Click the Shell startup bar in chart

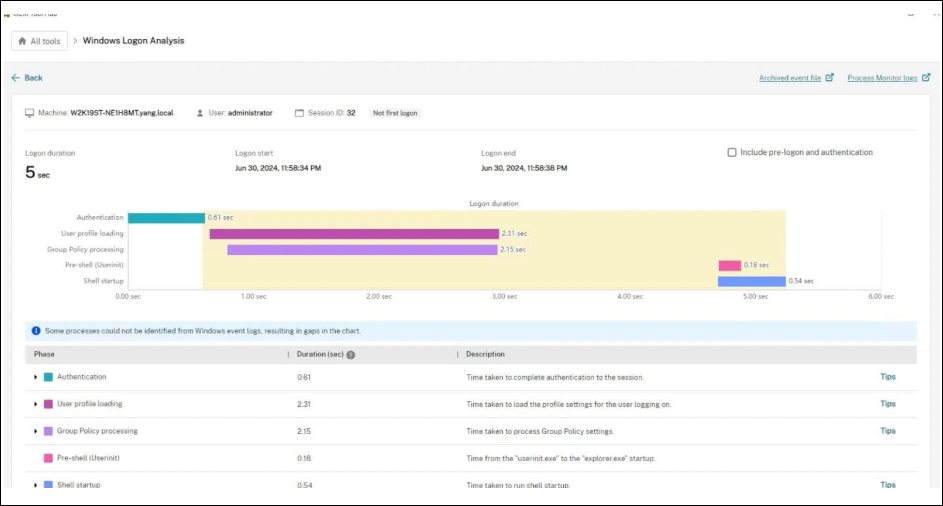[x=751, y=282]
